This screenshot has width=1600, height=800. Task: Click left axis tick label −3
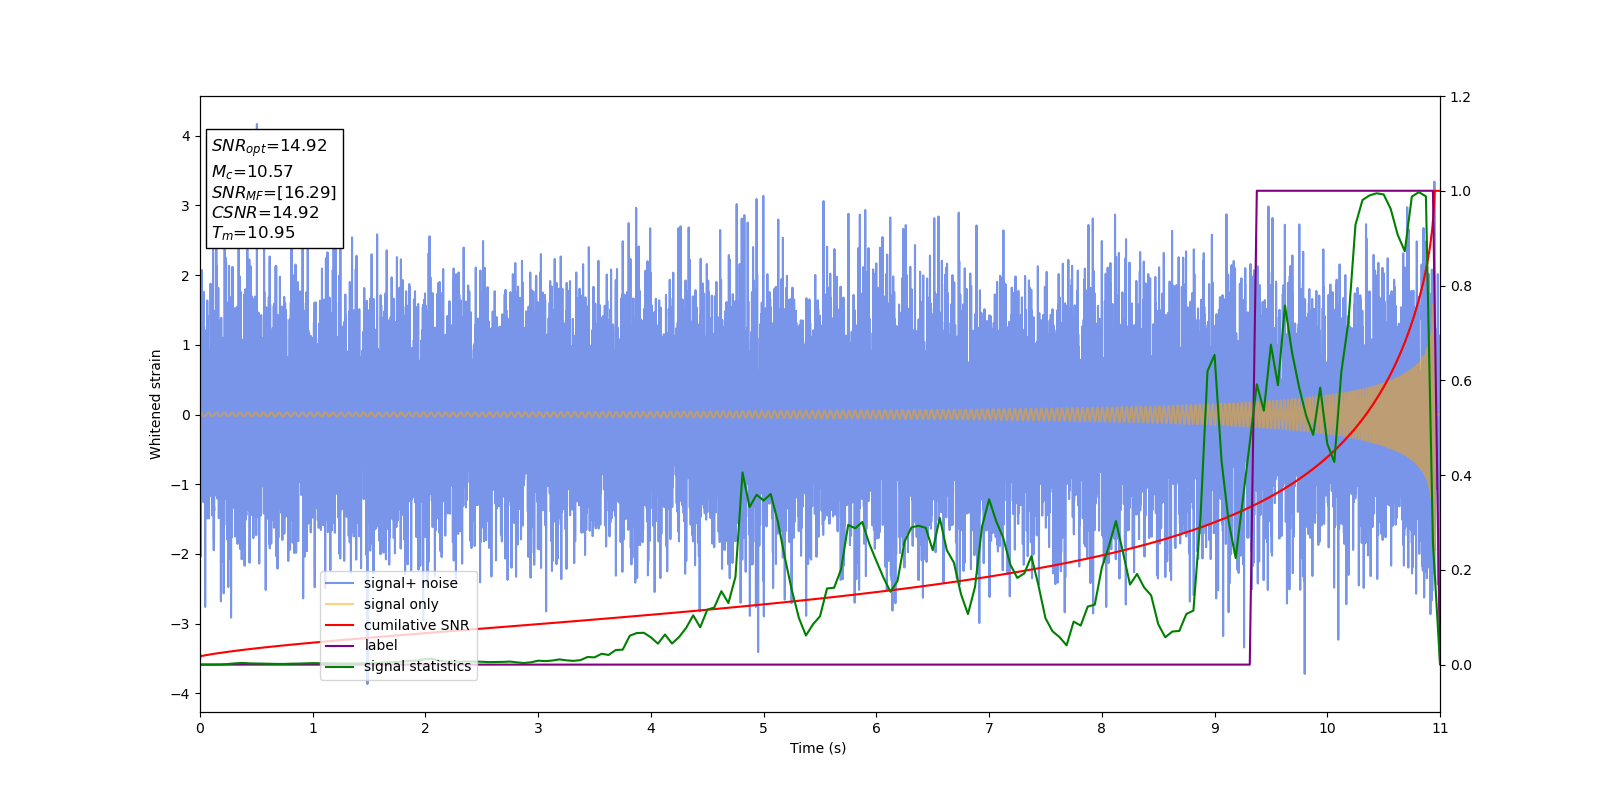[x=181, y=624]
